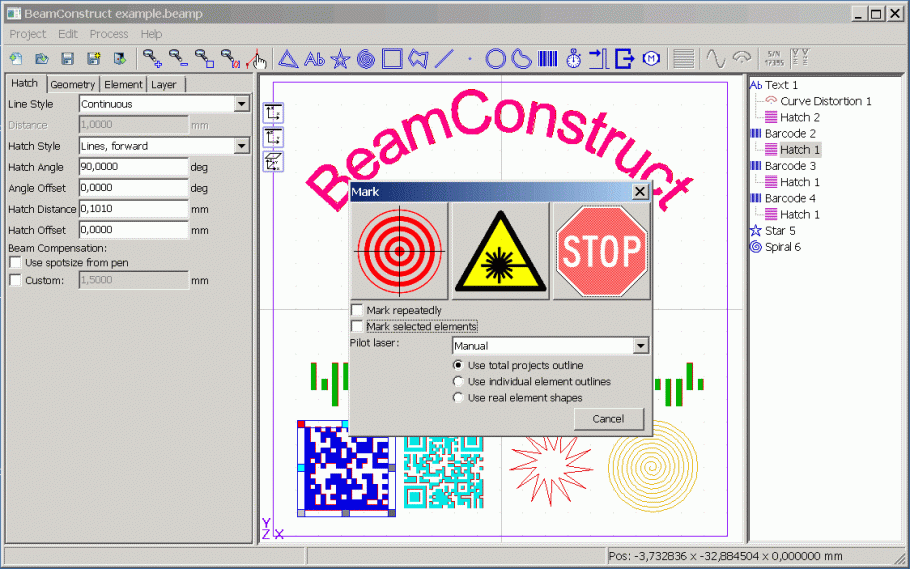Click the Save As icon with star
The height and width of the screenshot is (569, 910).
[x=93, y=59]
